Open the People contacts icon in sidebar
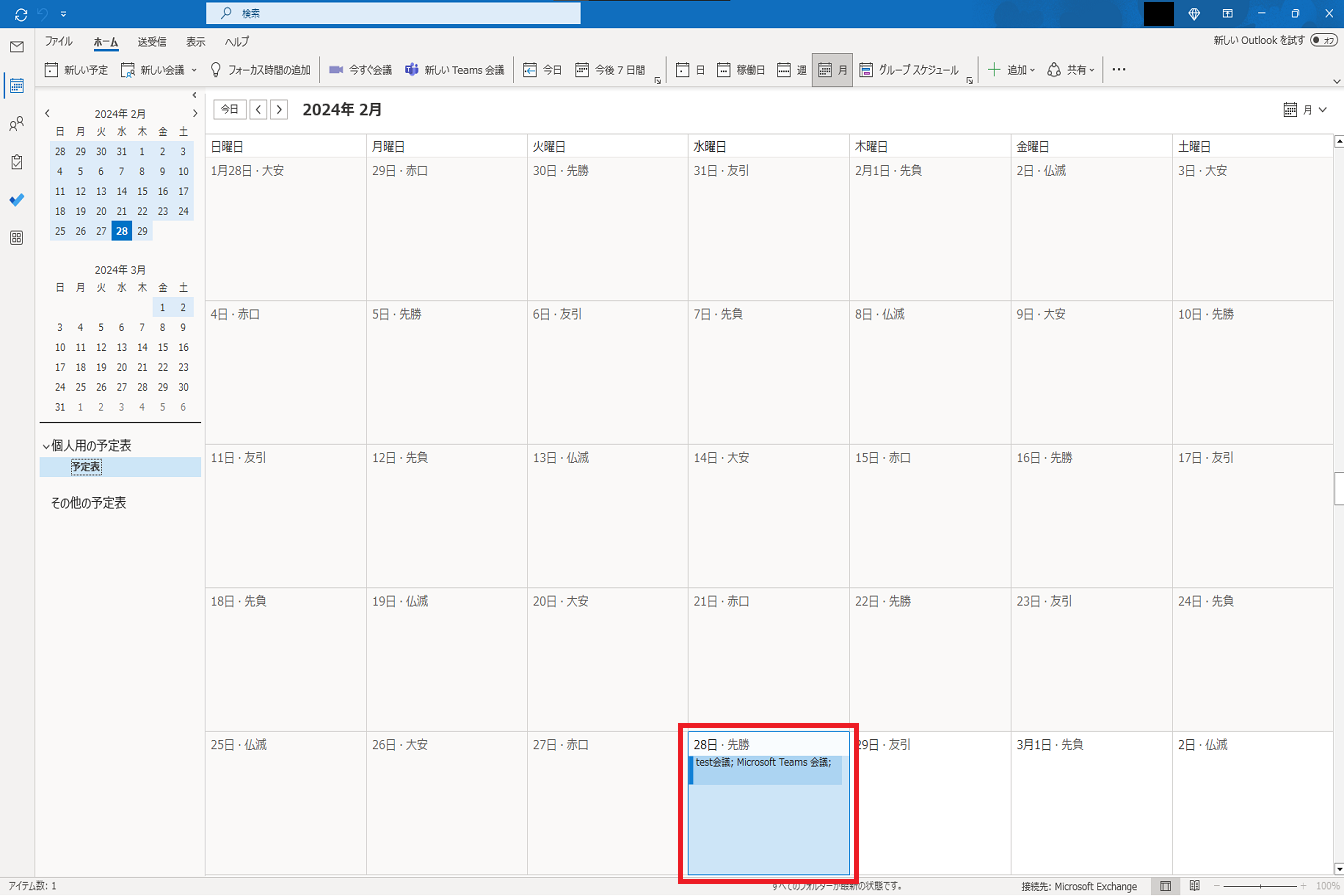This screenshot has width=1344, height=896. click(x=16, y=124)
